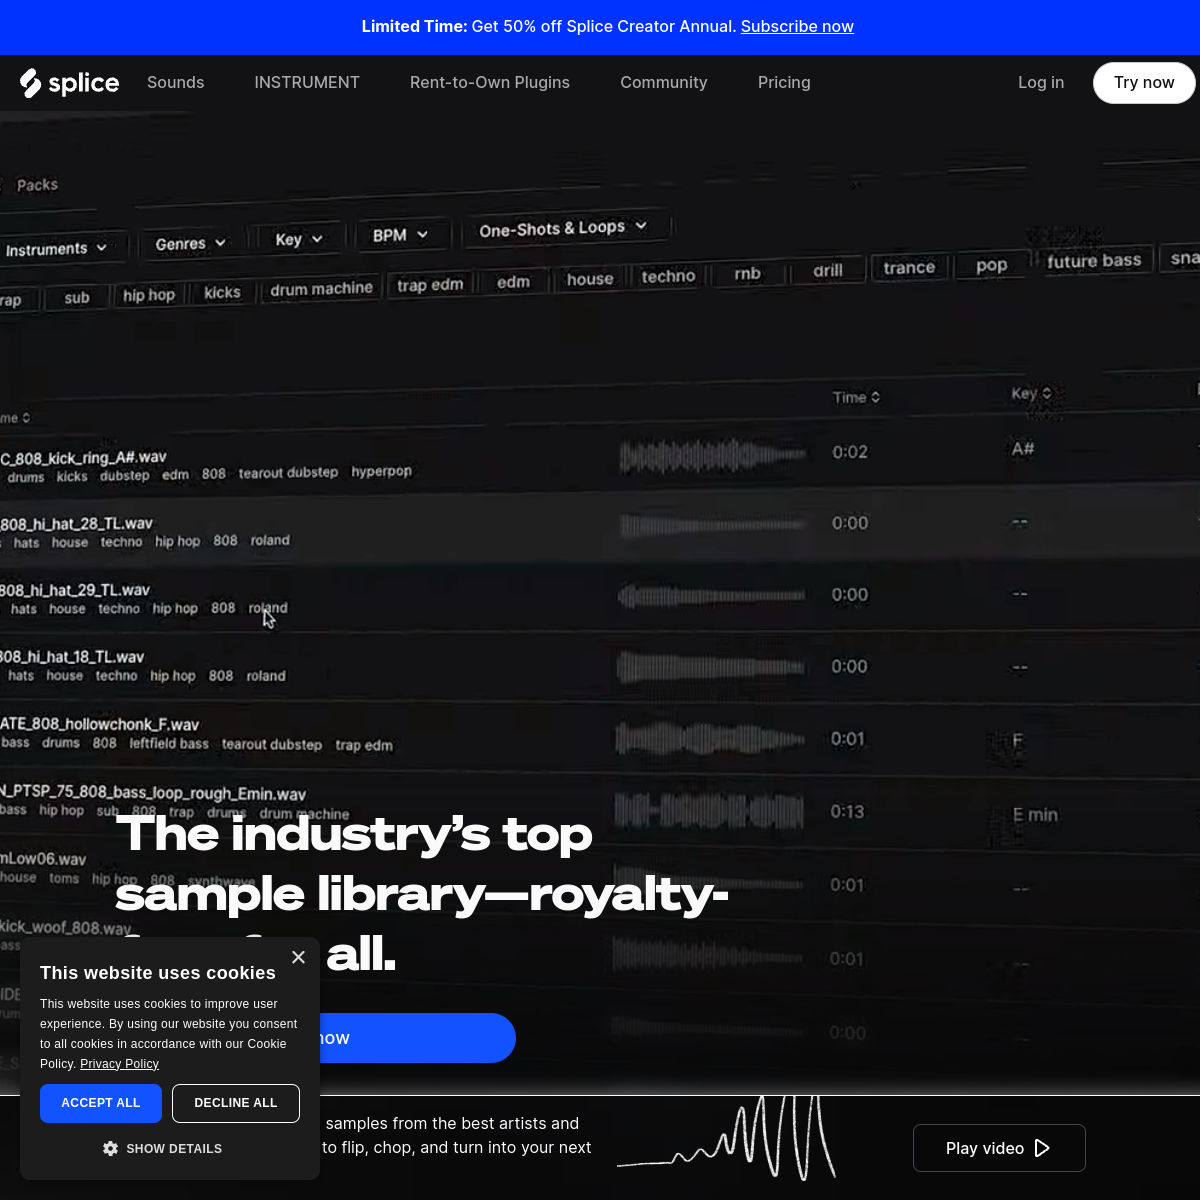Go to Rent-to-Own Plugins
The height and width of the screenshot is (1200, 1200).
(x=490, y=83)
